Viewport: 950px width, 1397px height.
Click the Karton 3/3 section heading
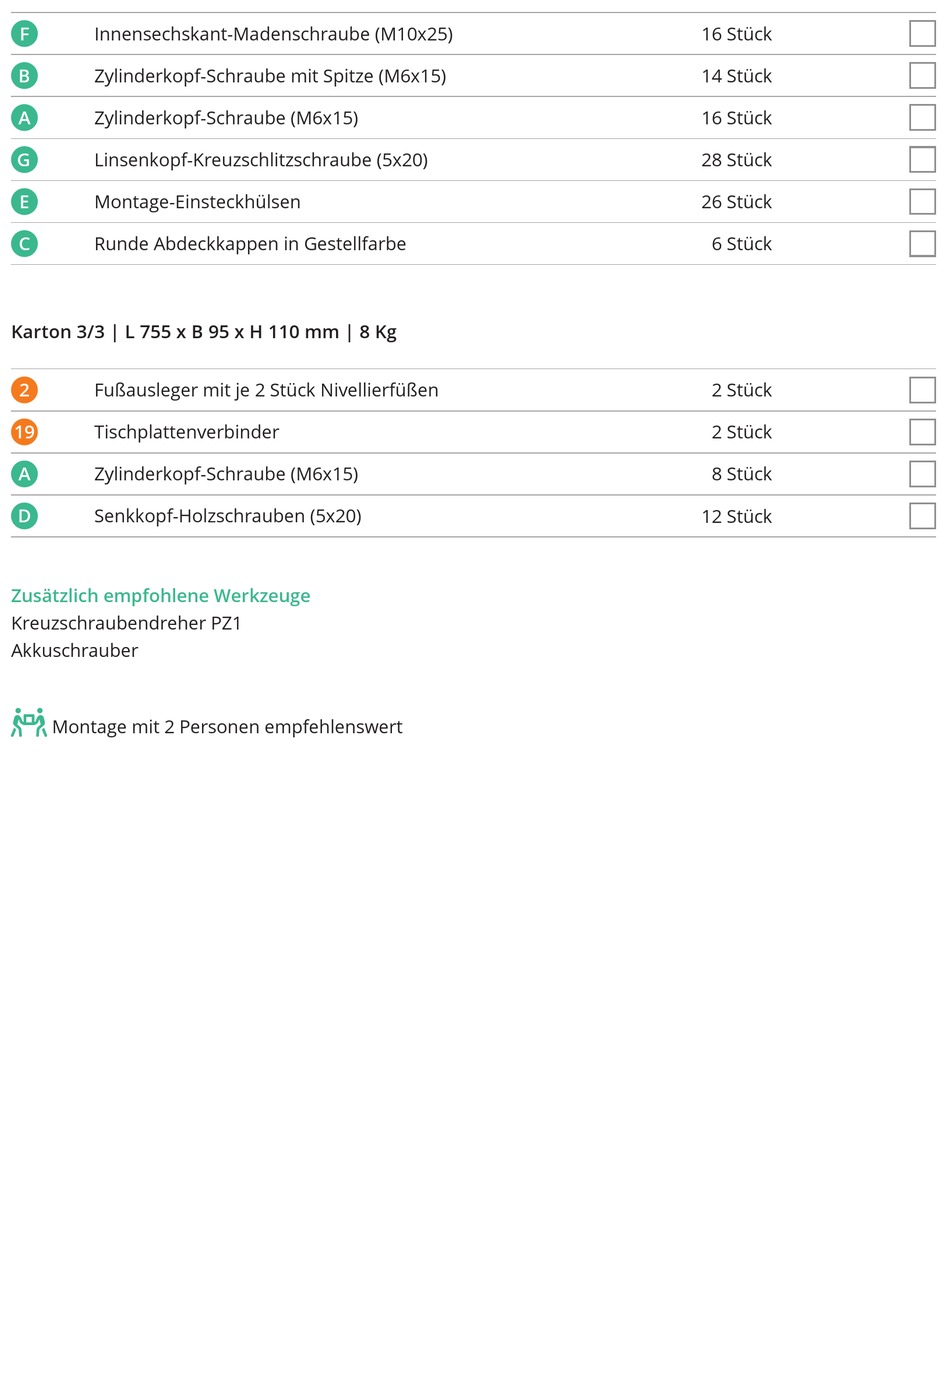203,332
